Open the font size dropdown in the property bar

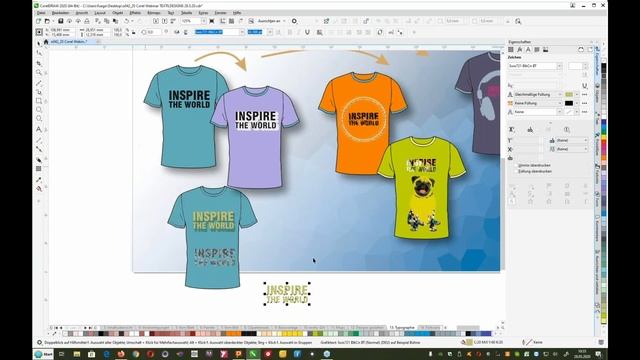[x=270, y=32]
